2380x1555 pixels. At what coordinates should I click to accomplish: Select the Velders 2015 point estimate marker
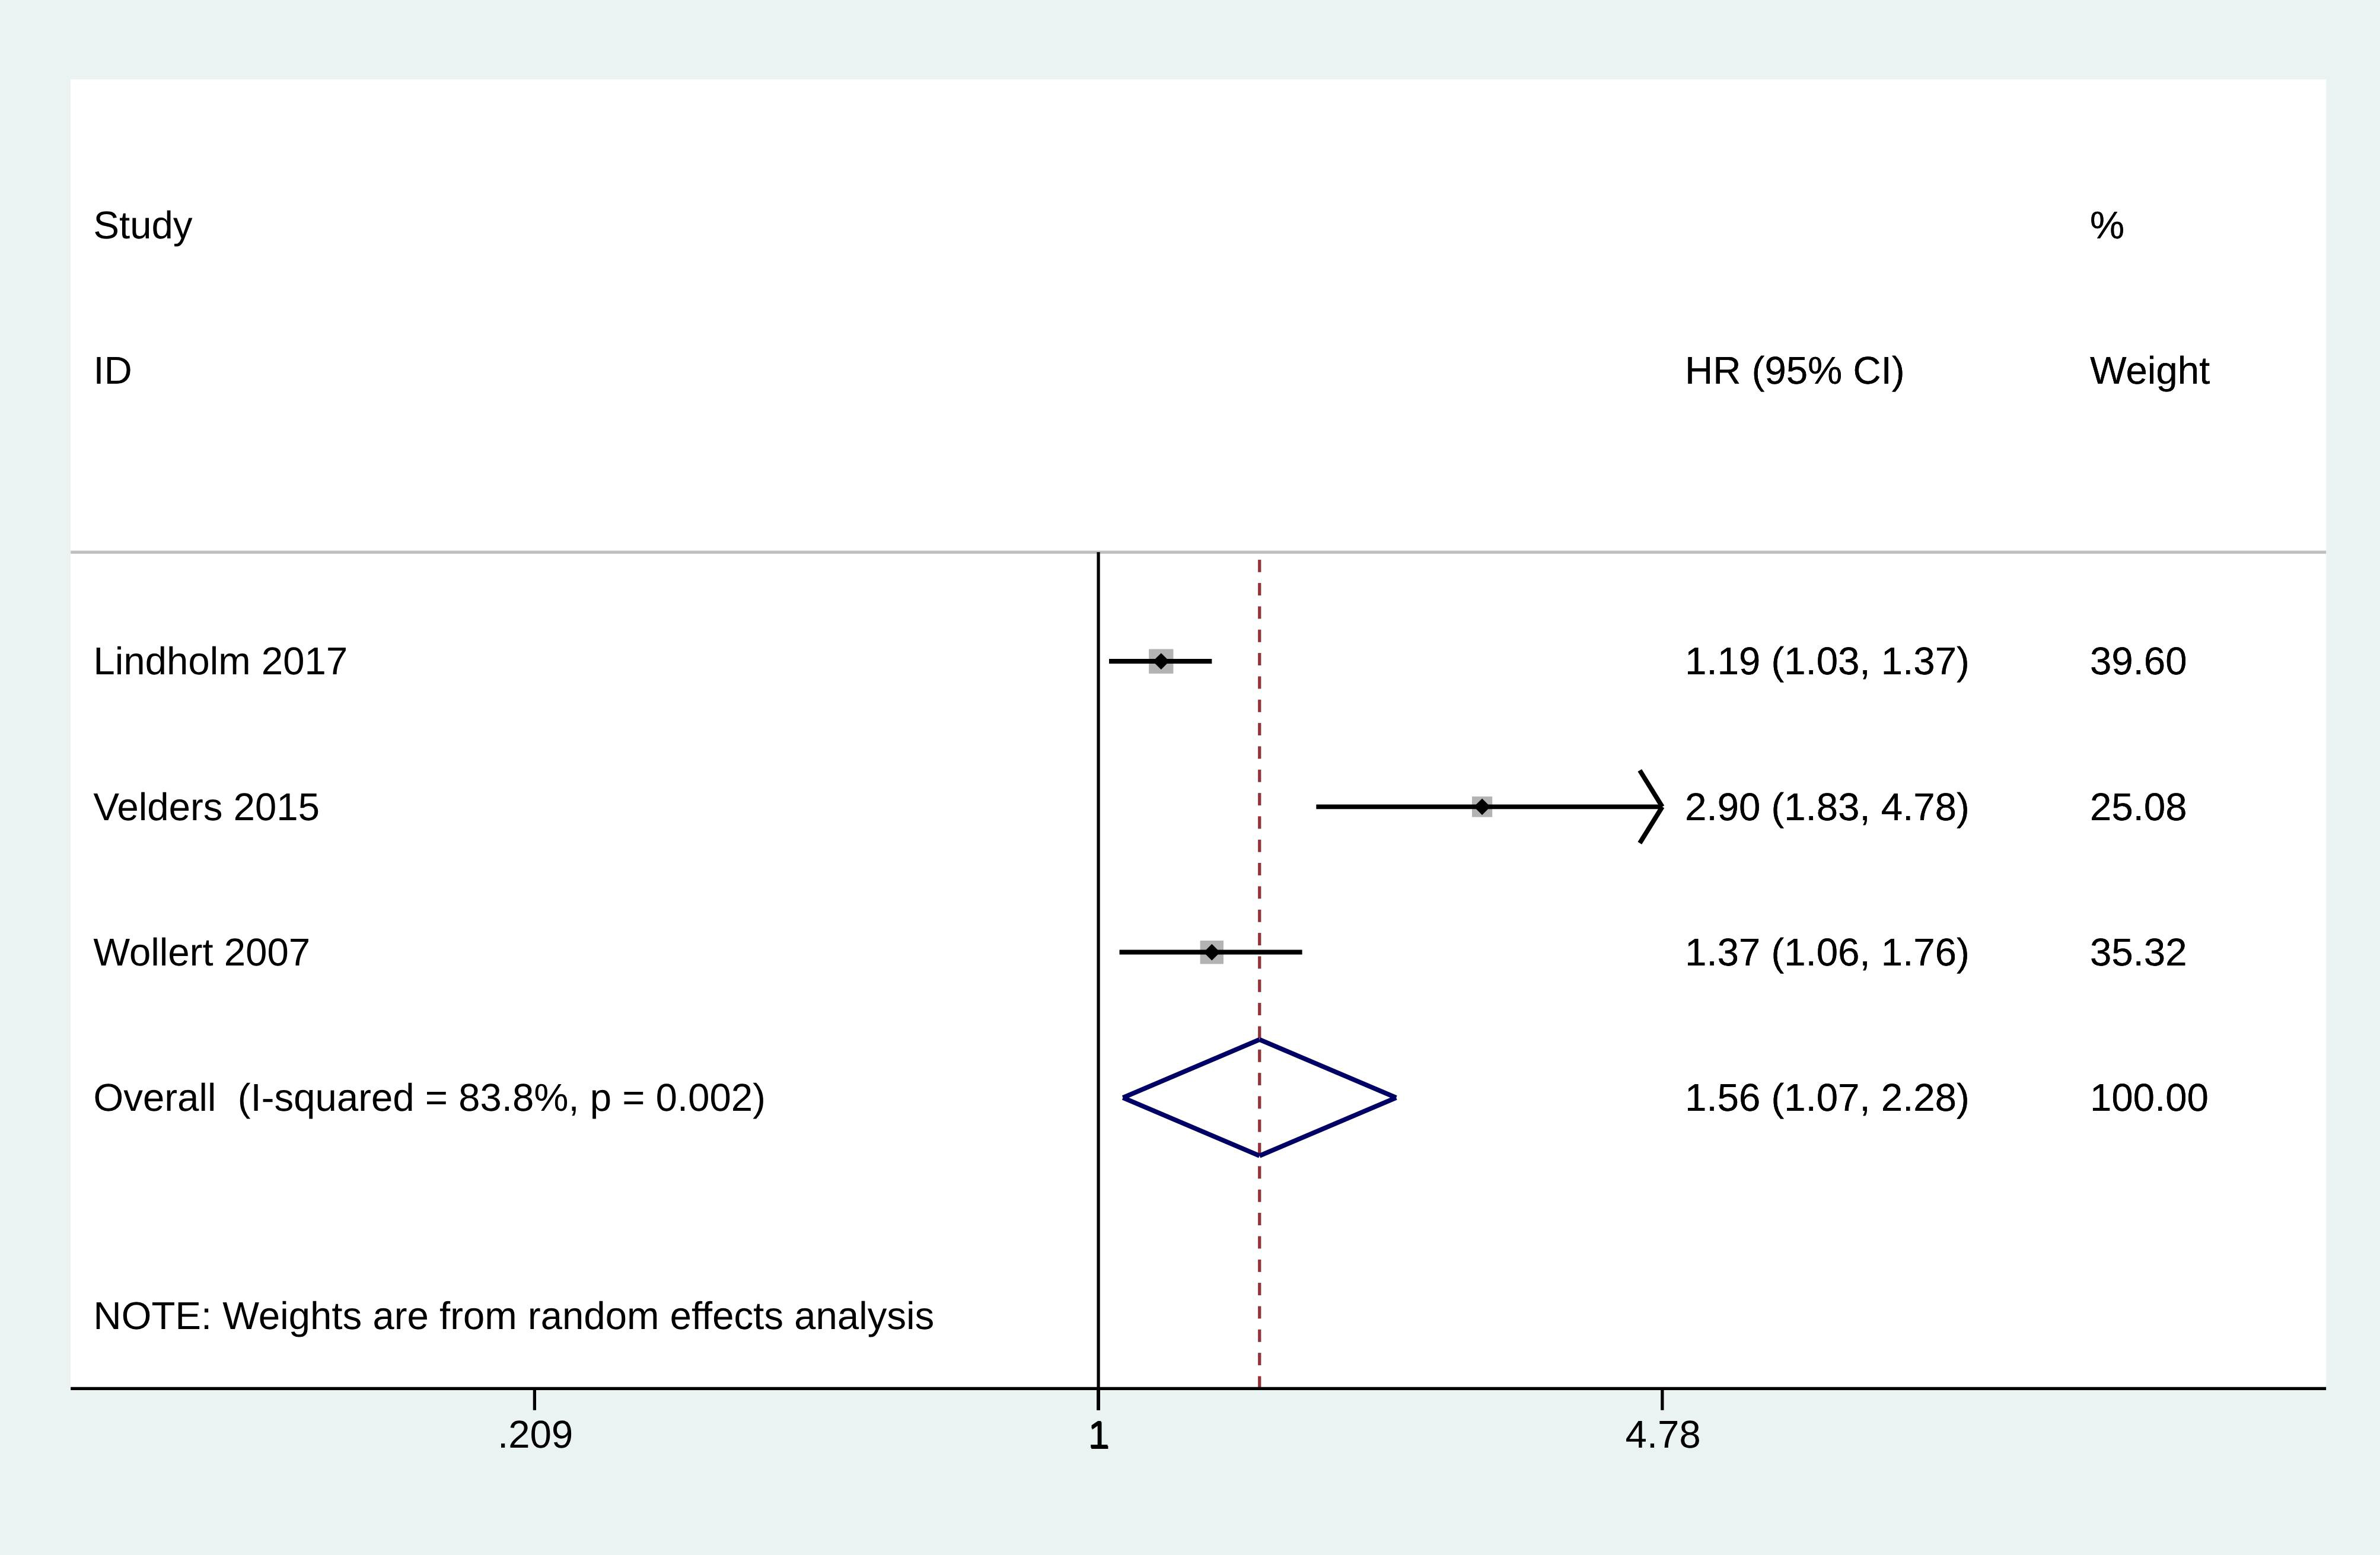coord(1482,807)
